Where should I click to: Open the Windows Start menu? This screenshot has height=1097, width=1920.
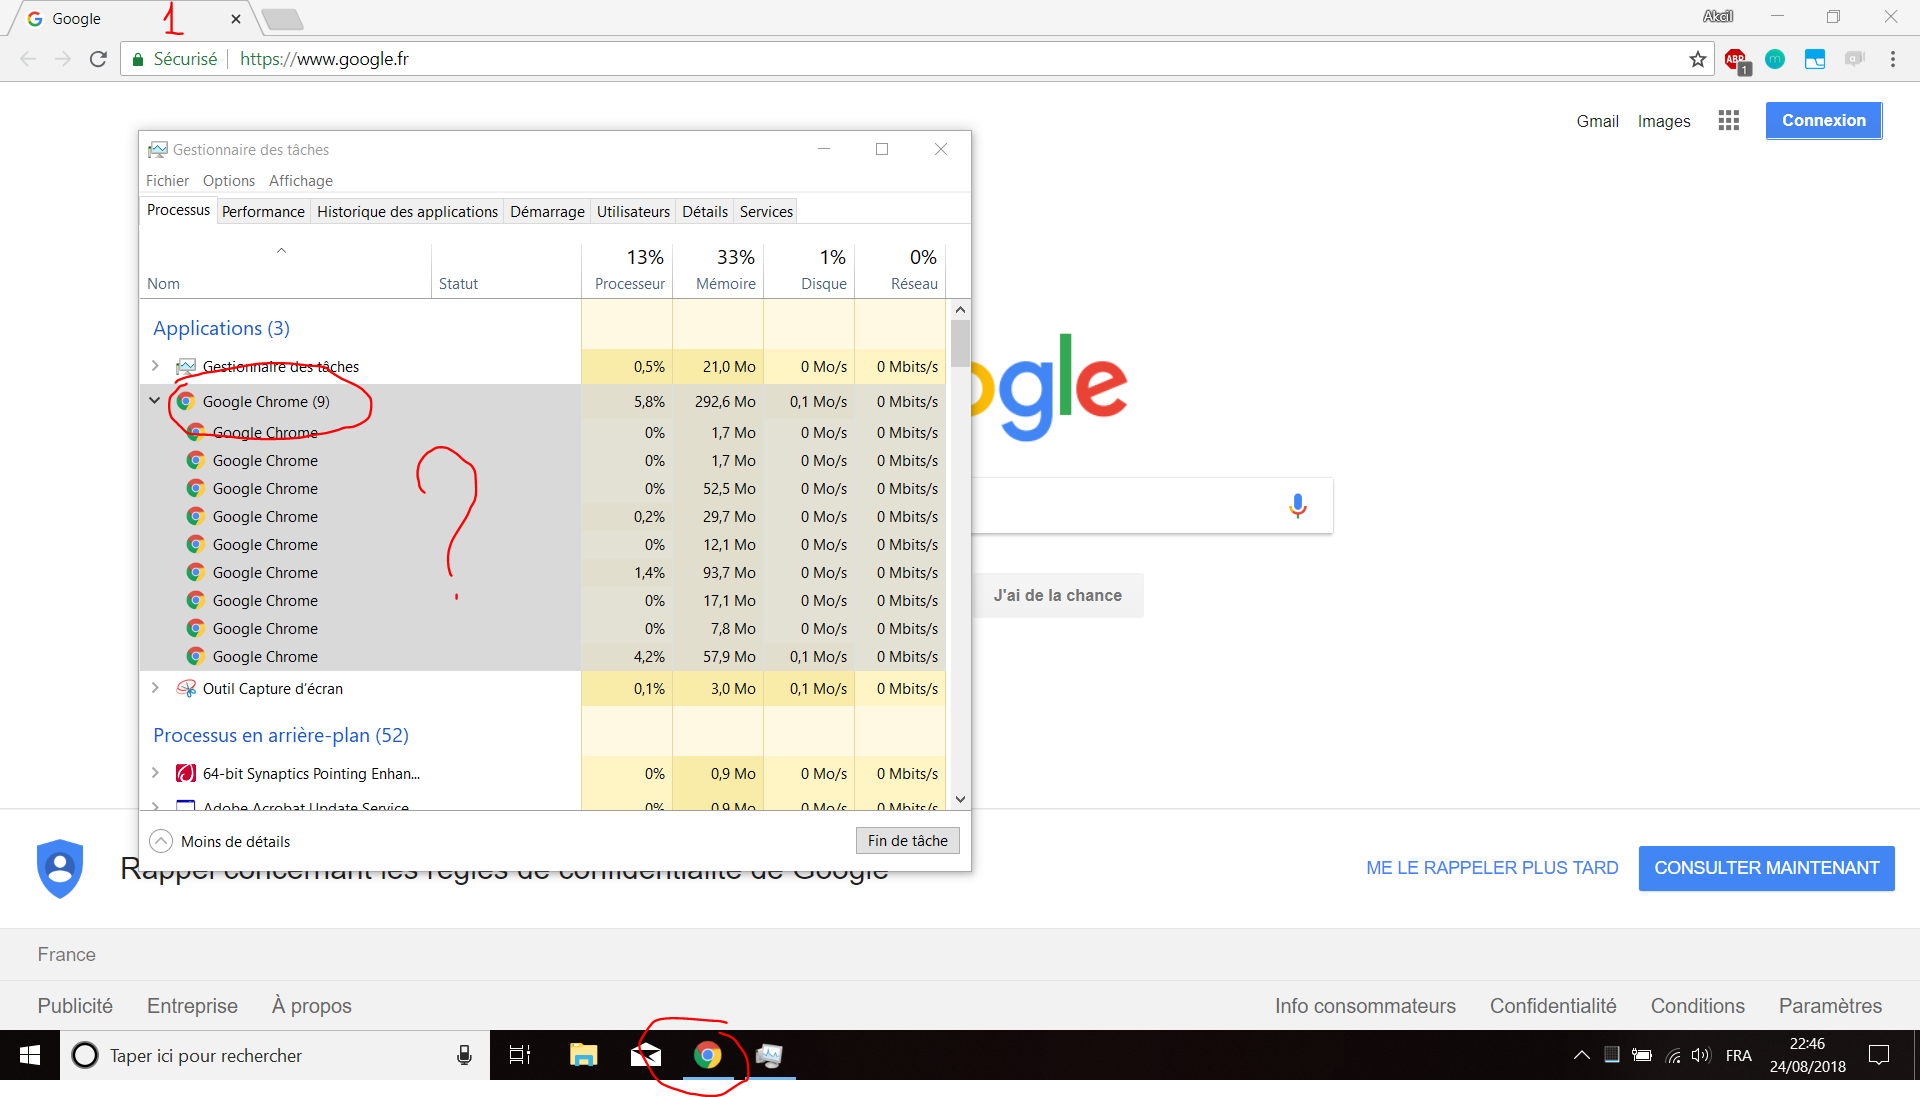coord(30,1055)
